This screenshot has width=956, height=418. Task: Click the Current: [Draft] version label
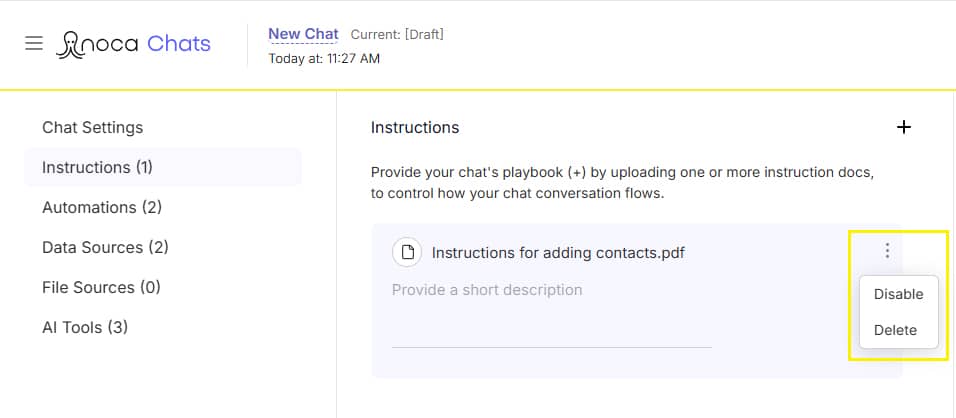397,35
